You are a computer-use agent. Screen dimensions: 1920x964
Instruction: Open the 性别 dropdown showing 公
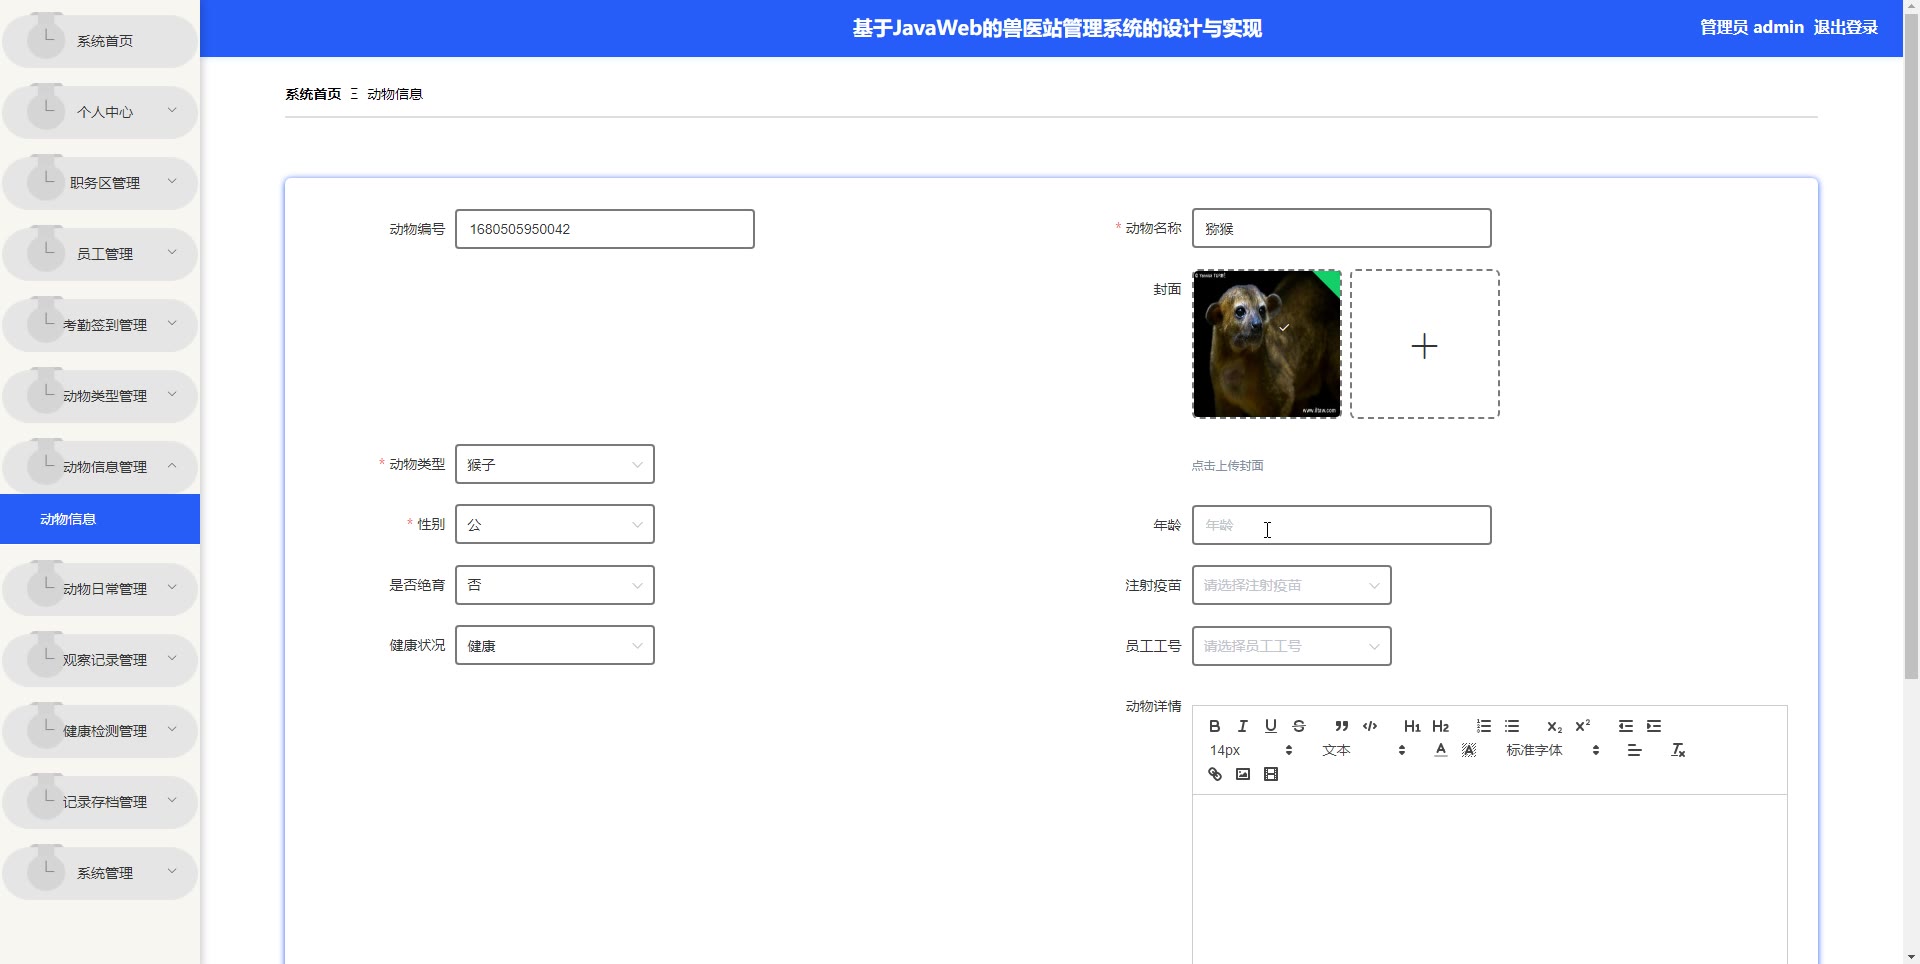coord(555,524)
